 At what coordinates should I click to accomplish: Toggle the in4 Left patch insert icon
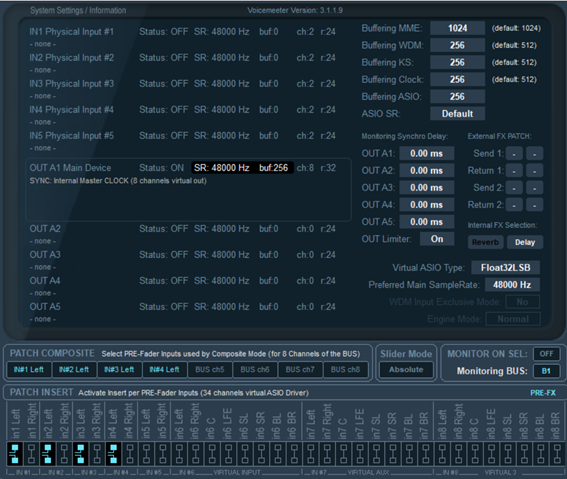[113, 454]
